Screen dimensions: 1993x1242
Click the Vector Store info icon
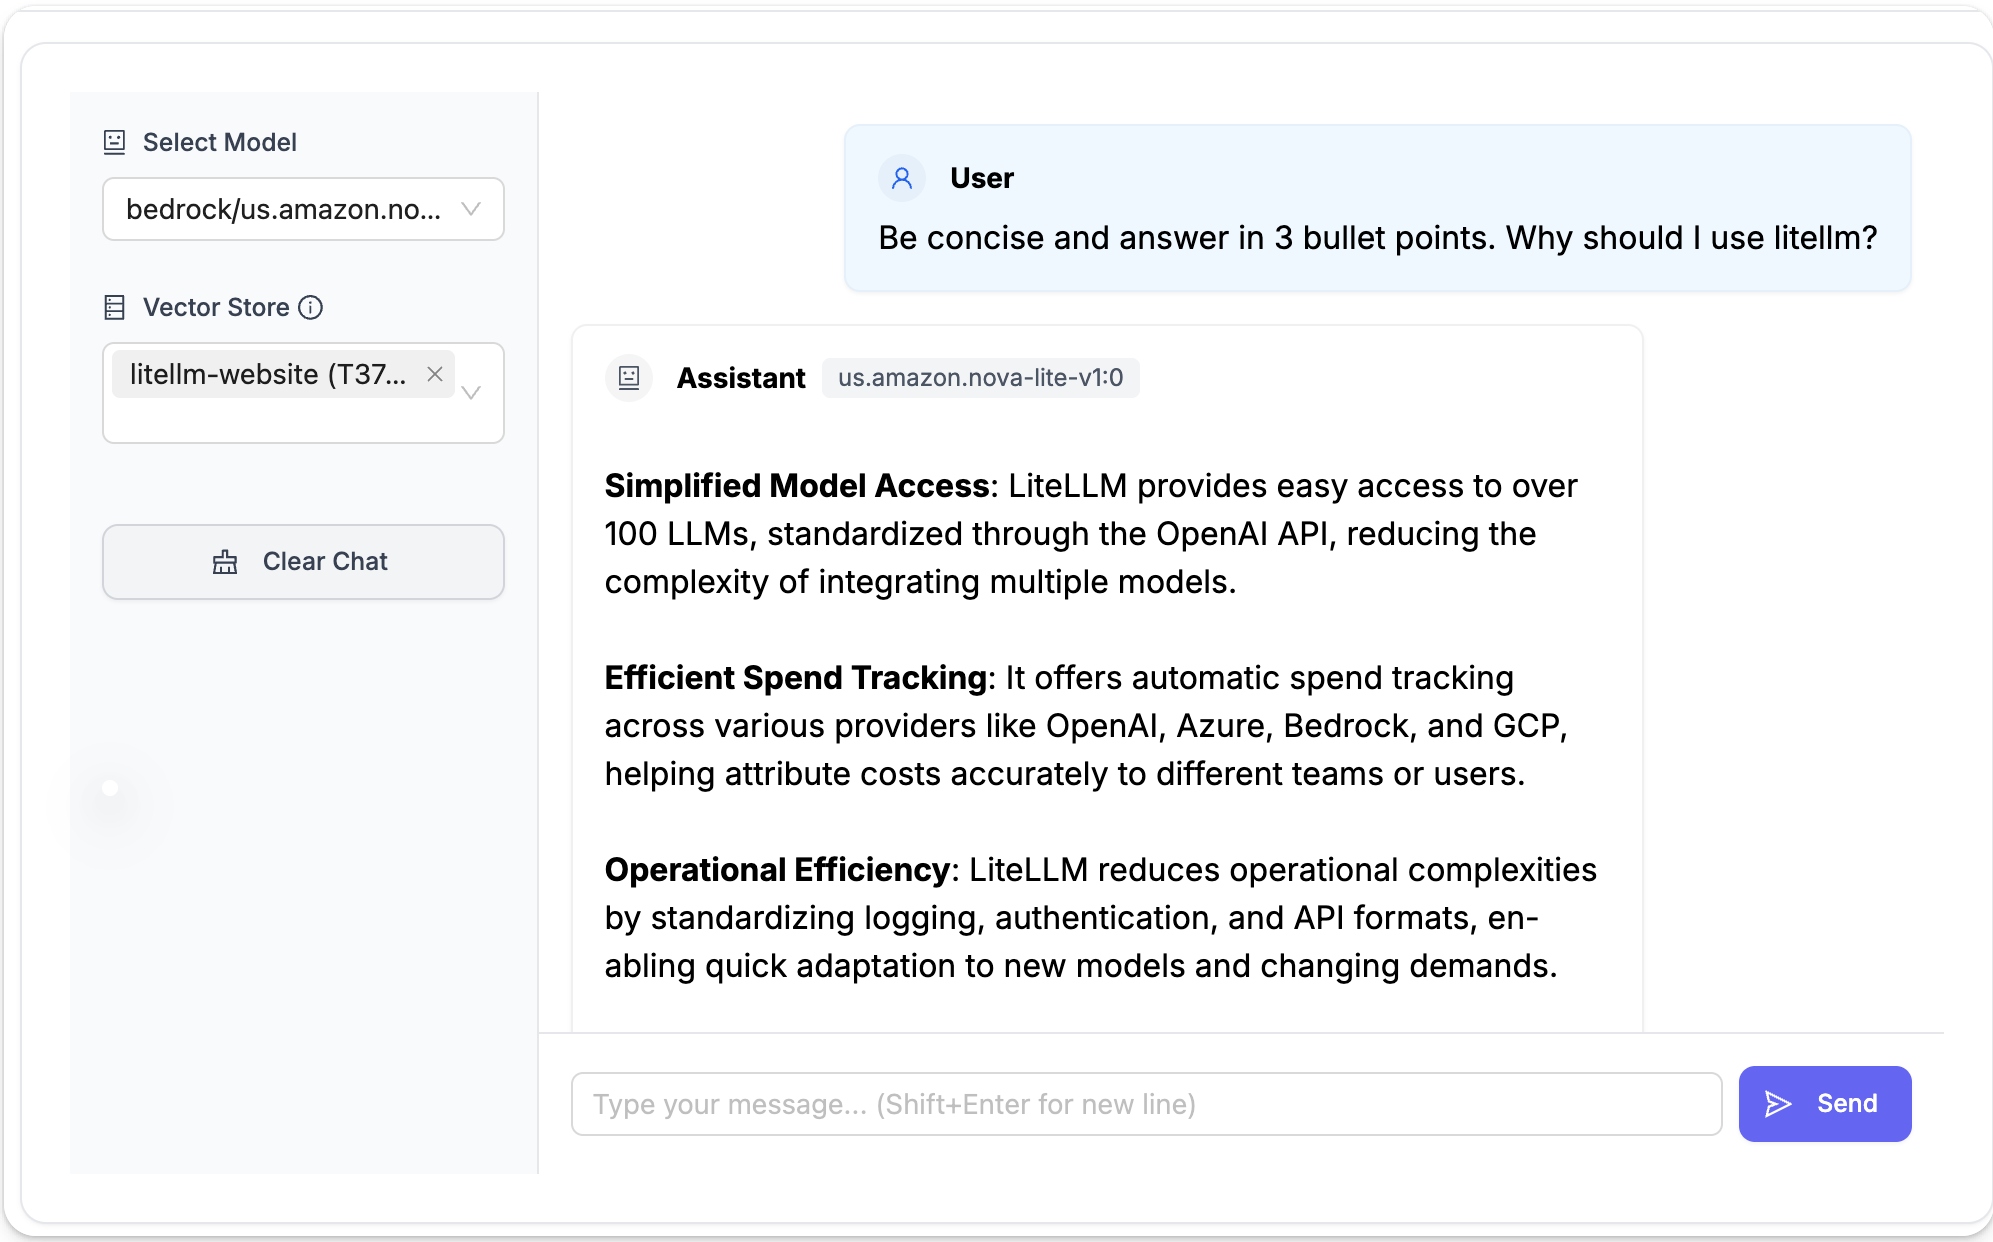click(311, 307)
